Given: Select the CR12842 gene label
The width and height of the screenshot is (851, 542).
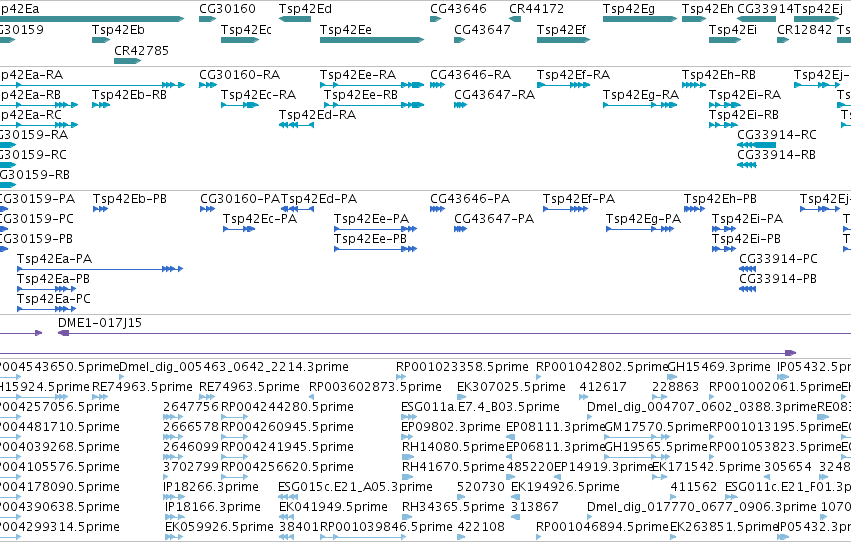Looking at the screenshot, I should (804, 29).
